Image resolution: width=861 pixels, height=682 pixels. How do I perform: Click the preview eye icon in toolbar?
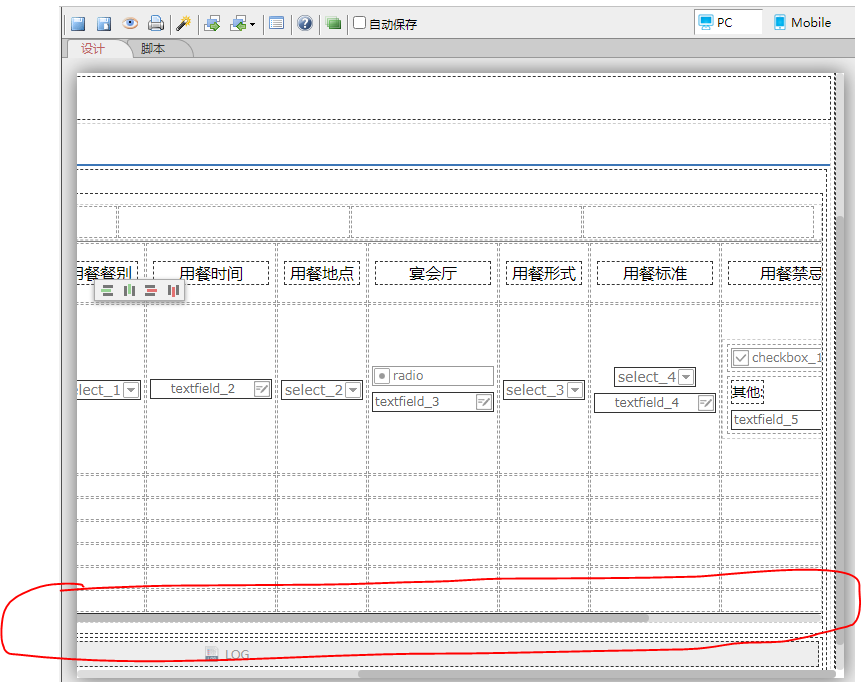(130, 23)
